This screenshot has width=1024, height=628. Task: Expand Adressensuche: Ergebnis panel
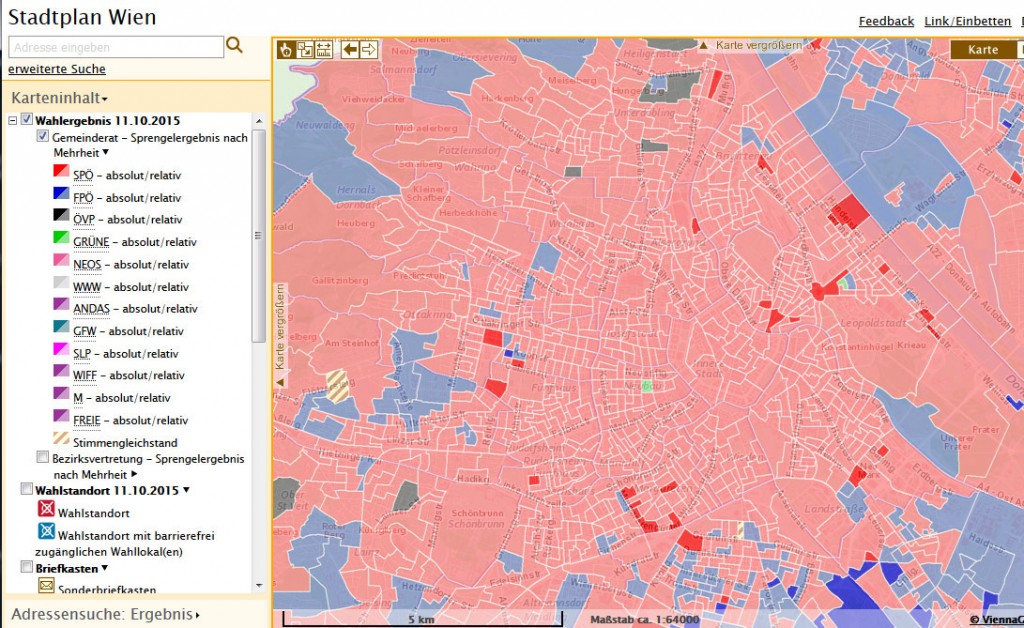[x=105, y=614]
